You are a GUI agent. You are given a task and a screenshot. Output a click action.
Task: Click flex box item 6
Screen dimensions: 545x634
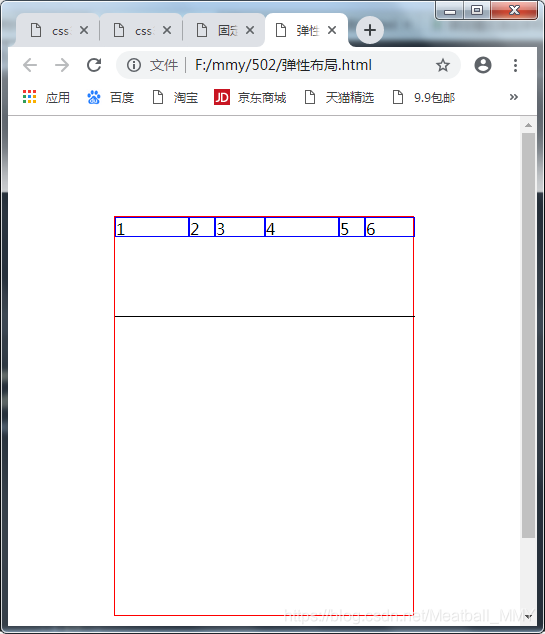tap(389, 227)
